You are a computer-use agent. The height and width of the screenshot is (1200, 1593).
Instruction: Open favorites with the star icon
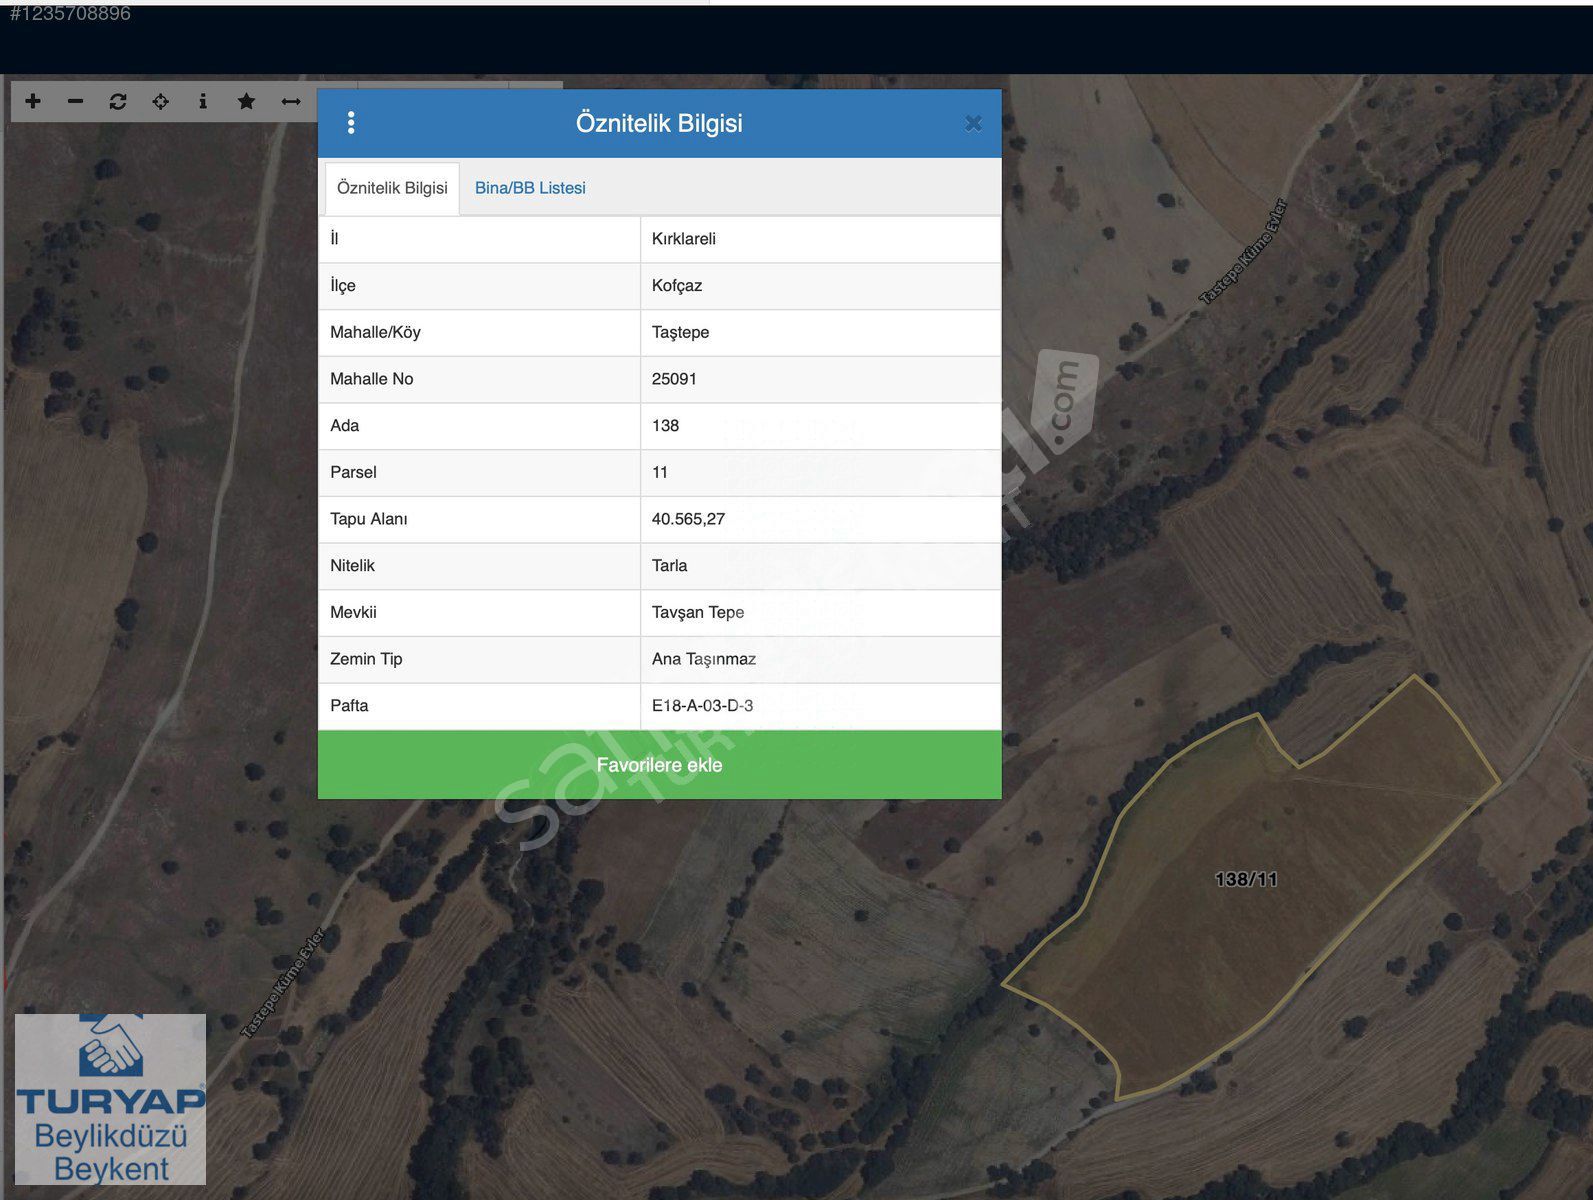[246, 101]
